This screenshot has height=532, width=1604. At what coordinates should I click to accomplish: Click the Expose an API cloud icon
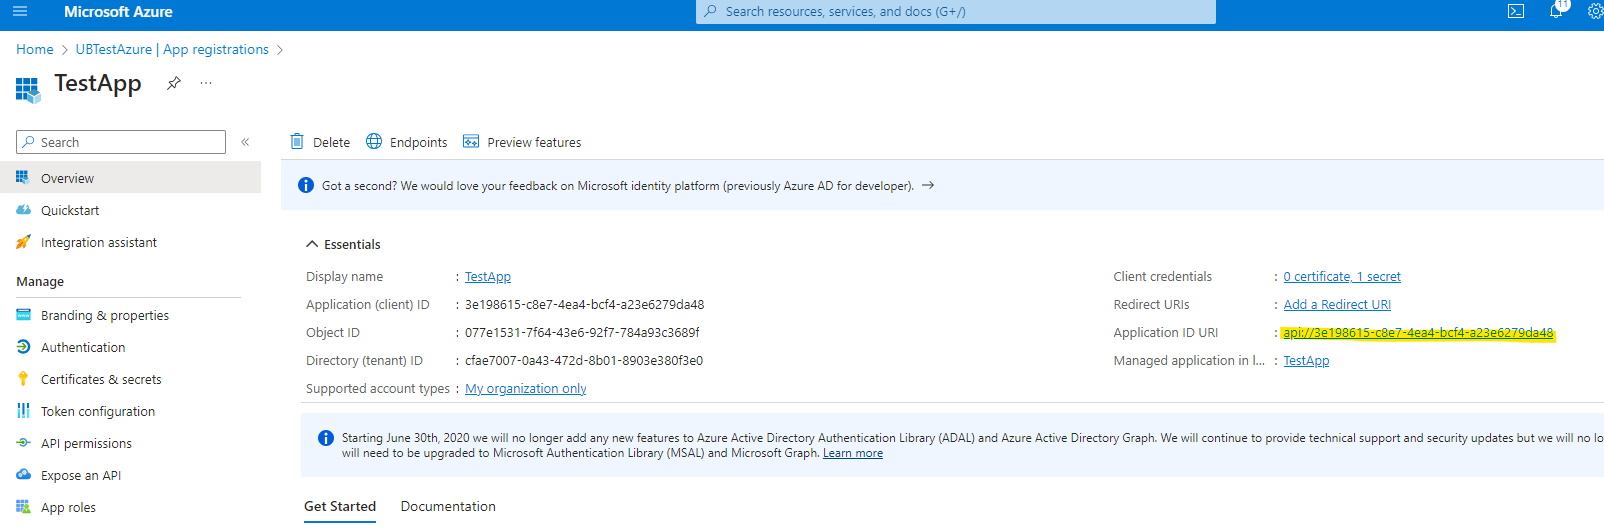click(x=23, y=475)
